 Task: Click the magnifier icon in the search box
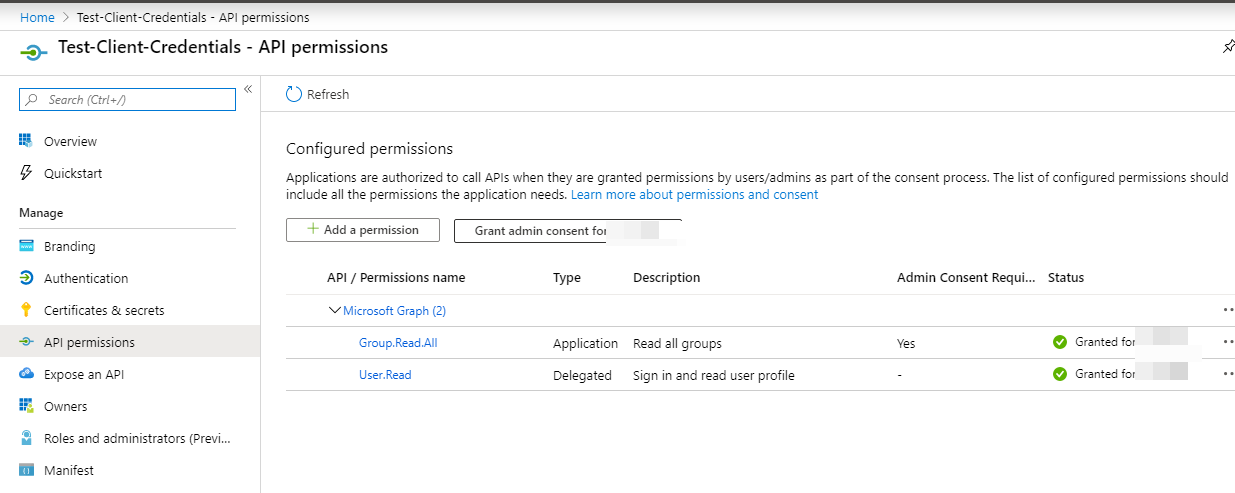point(33,99)
